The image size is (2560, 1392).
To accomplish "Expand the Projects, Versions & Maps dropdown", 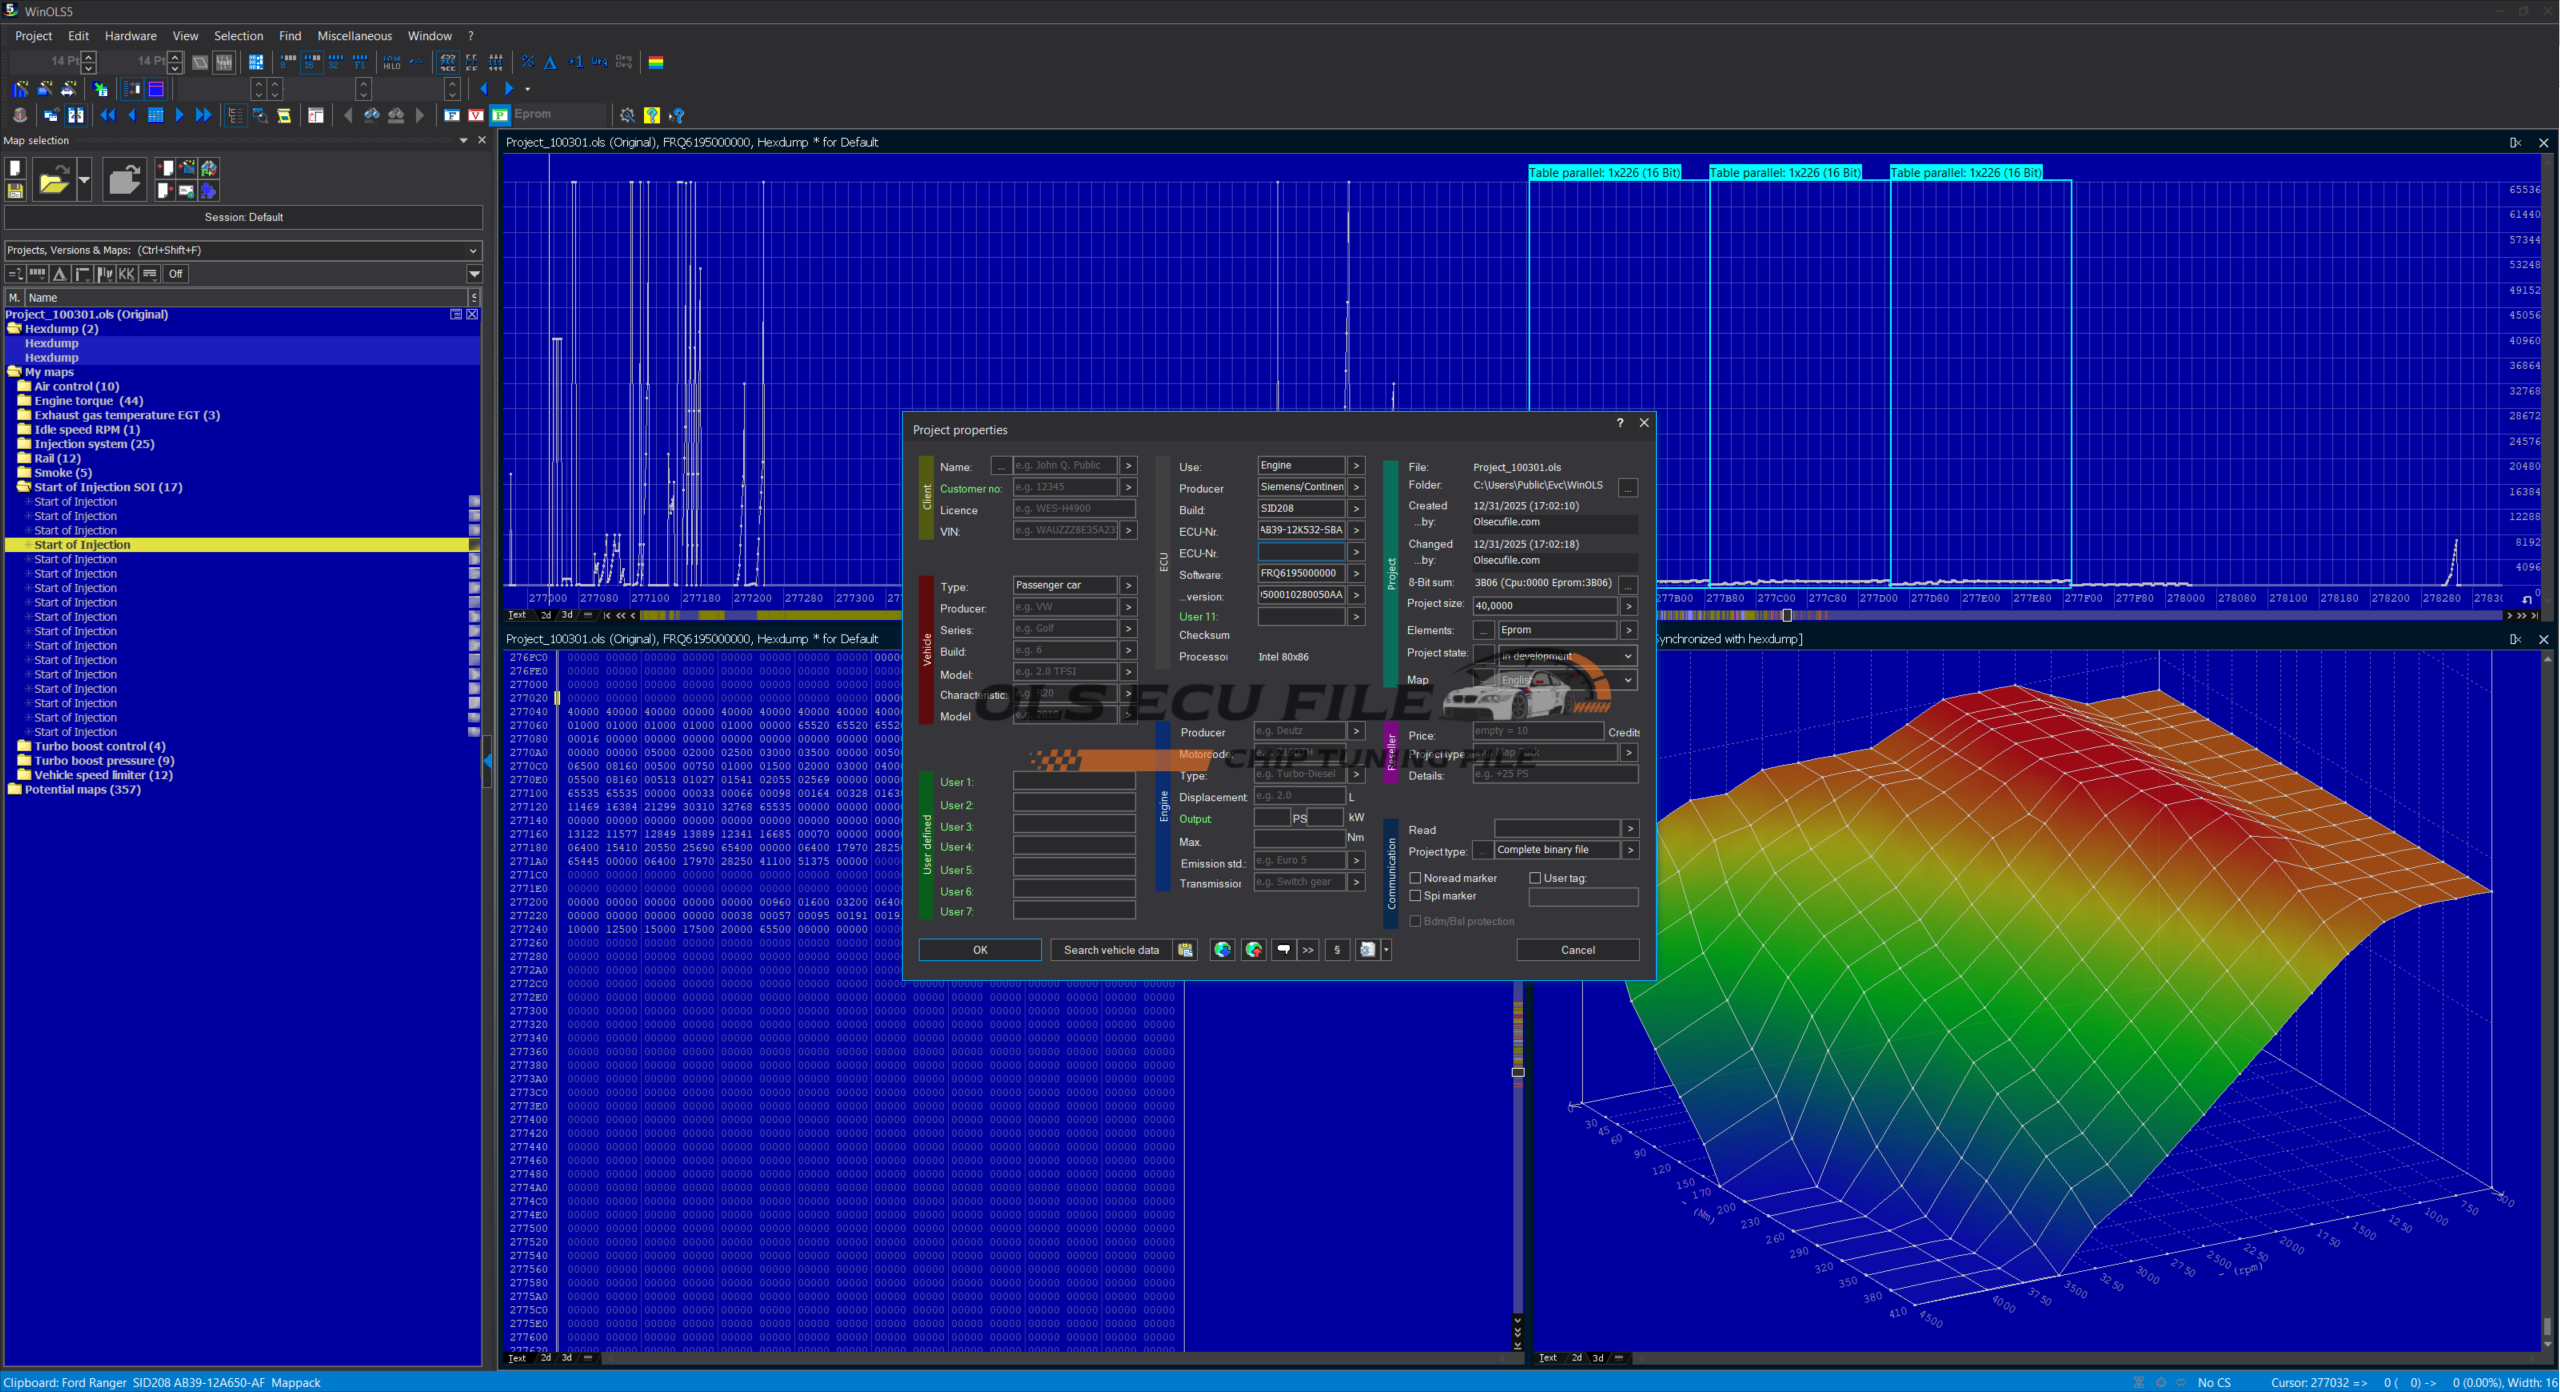I will click(x=473, y=250).
